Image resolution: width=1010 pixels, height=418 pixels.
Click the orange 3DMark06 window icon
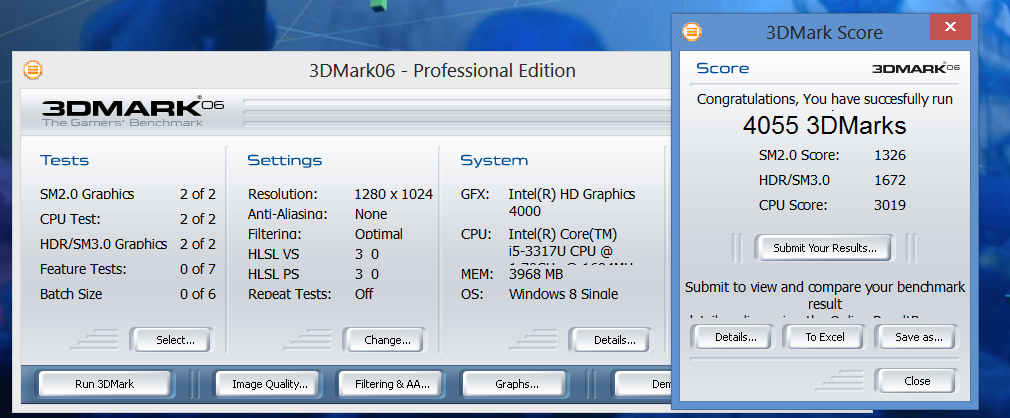(x=33, y=70)
